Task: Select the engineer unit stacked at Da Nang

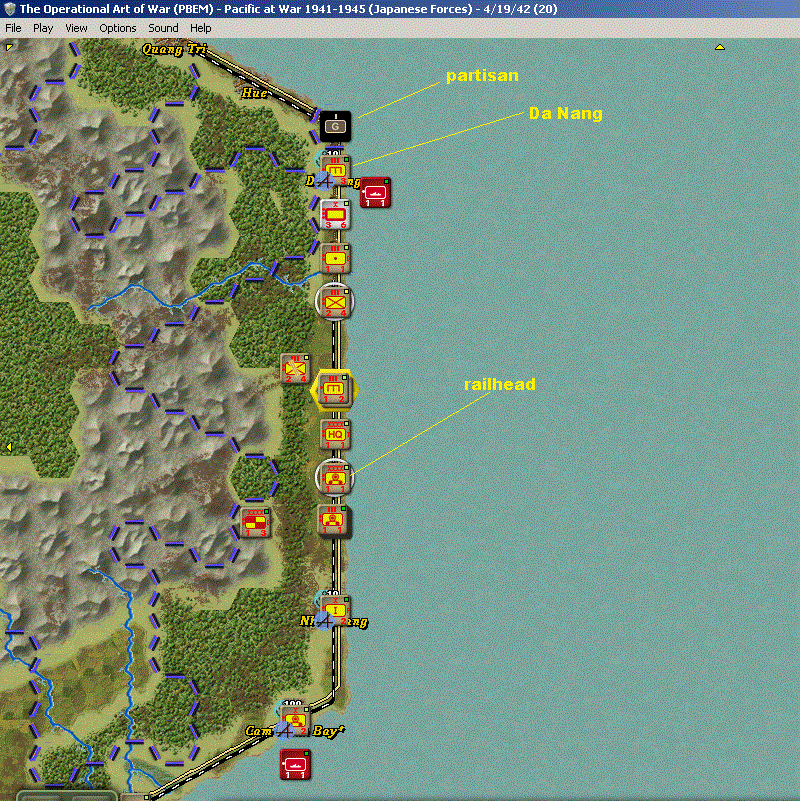Action: 336,171
